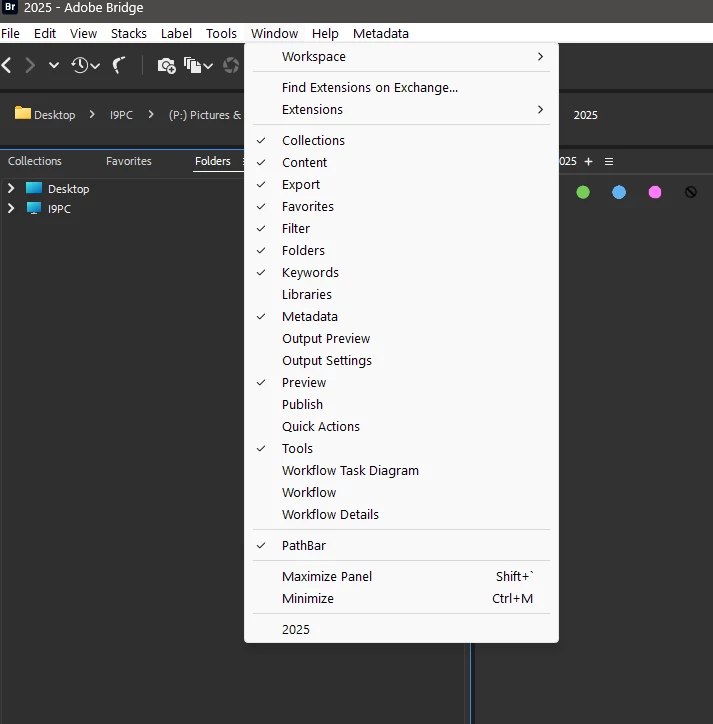The width and height of the screenshot is (713, 724).
Task: Click the Go back arrow in toolbar
Action: pyautogui.click(x=6, y=65)
